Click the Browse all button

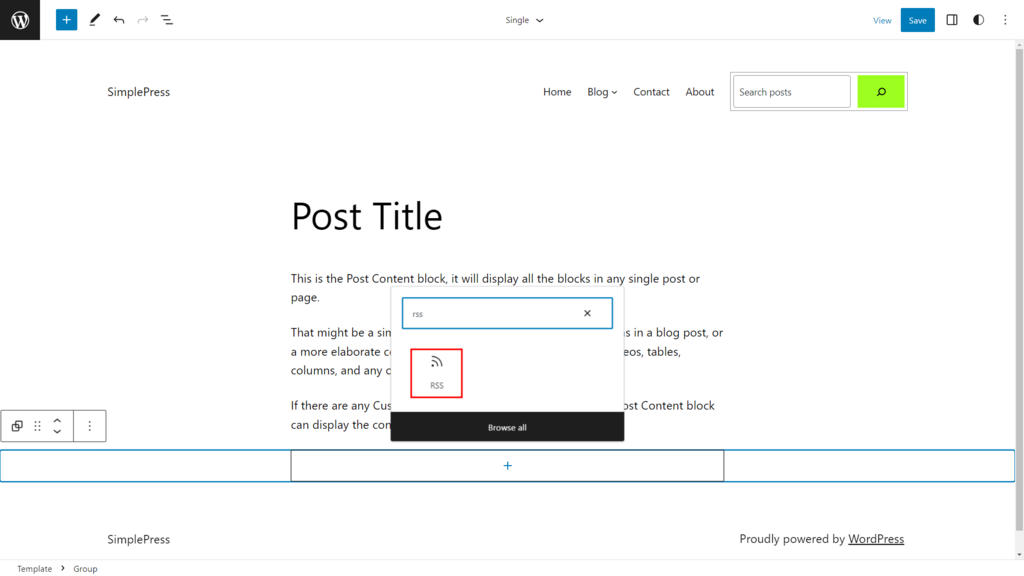coord(507,426)
